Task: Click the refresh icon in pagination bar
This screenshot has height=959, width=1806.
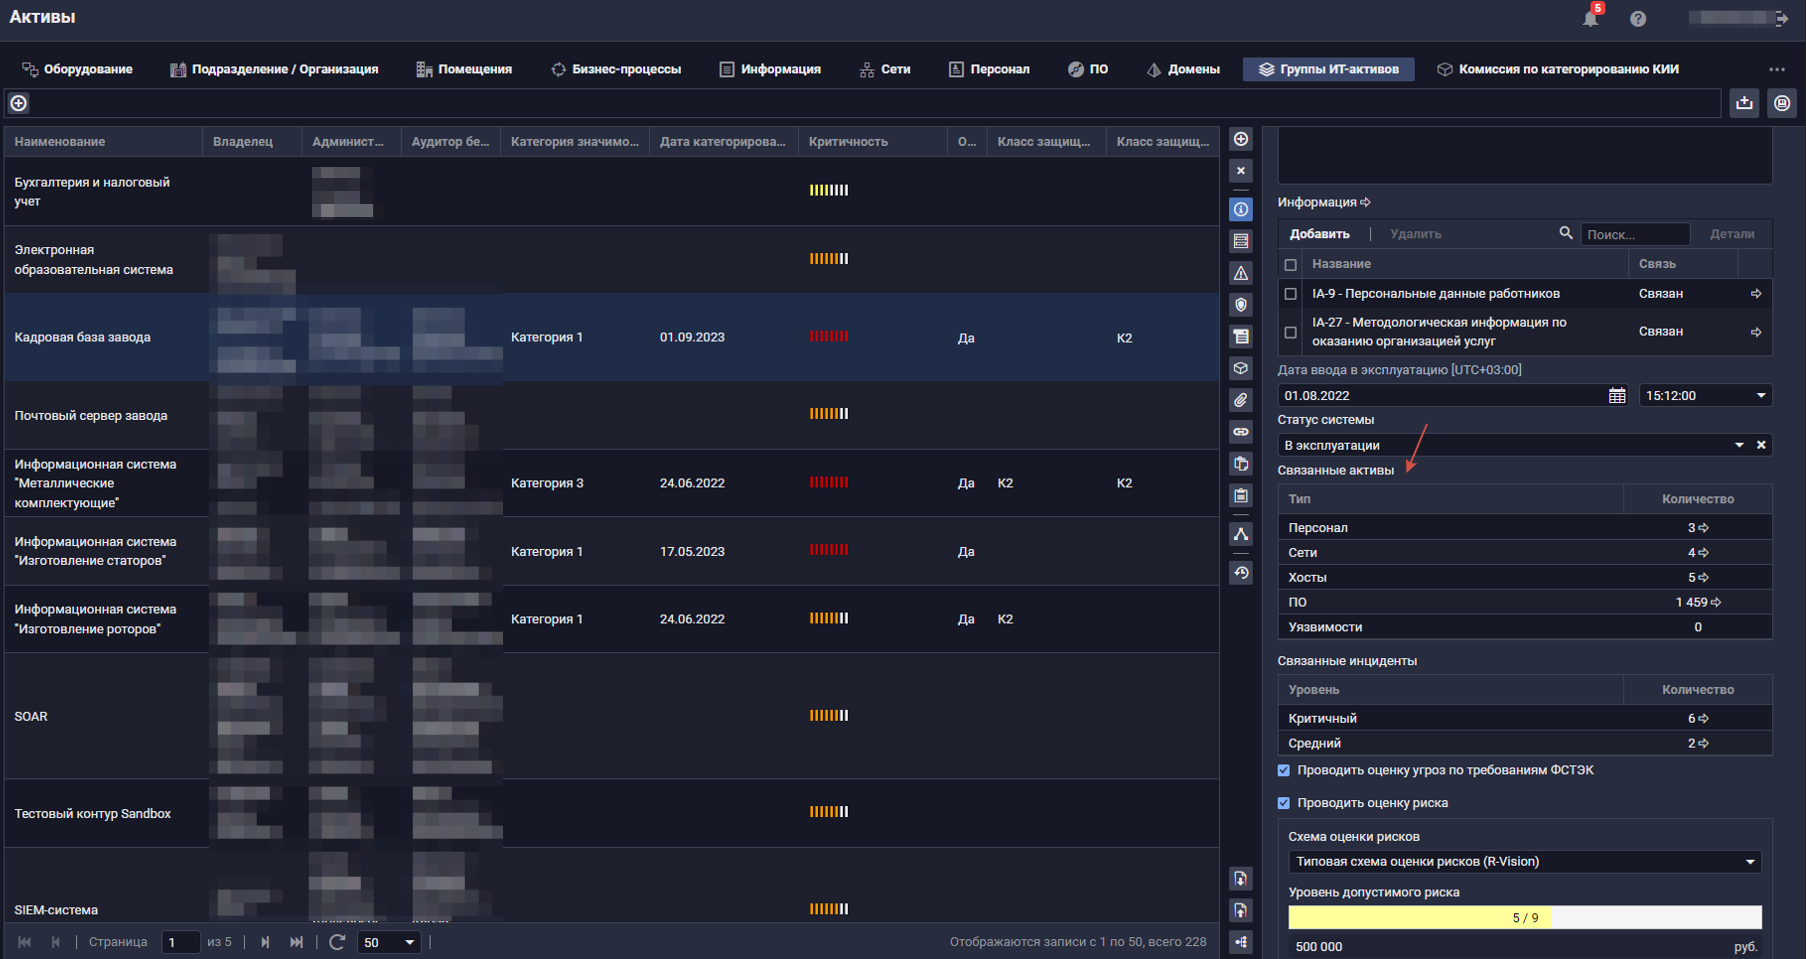Action: point(337,942)
